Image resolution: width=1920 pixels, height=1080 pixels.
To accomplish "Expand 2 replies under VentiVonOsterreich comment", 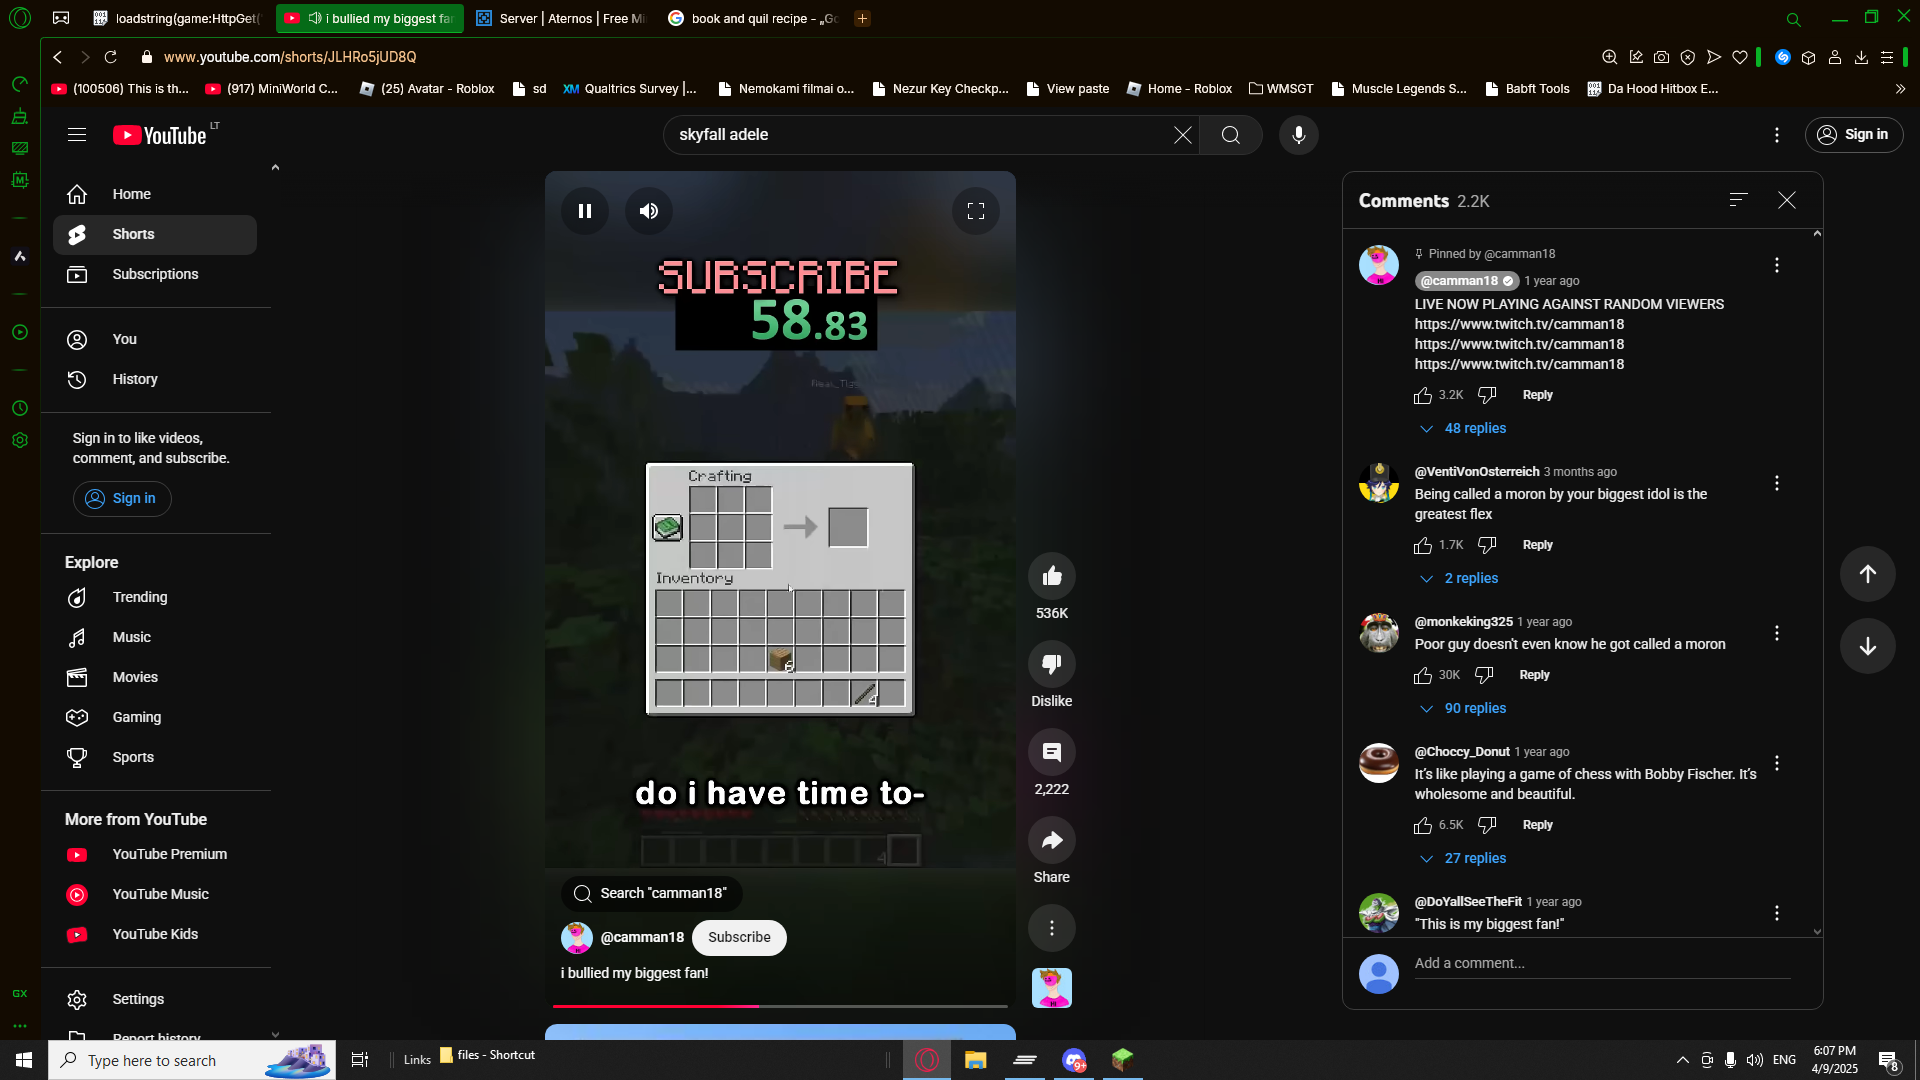I will 1460,578.
